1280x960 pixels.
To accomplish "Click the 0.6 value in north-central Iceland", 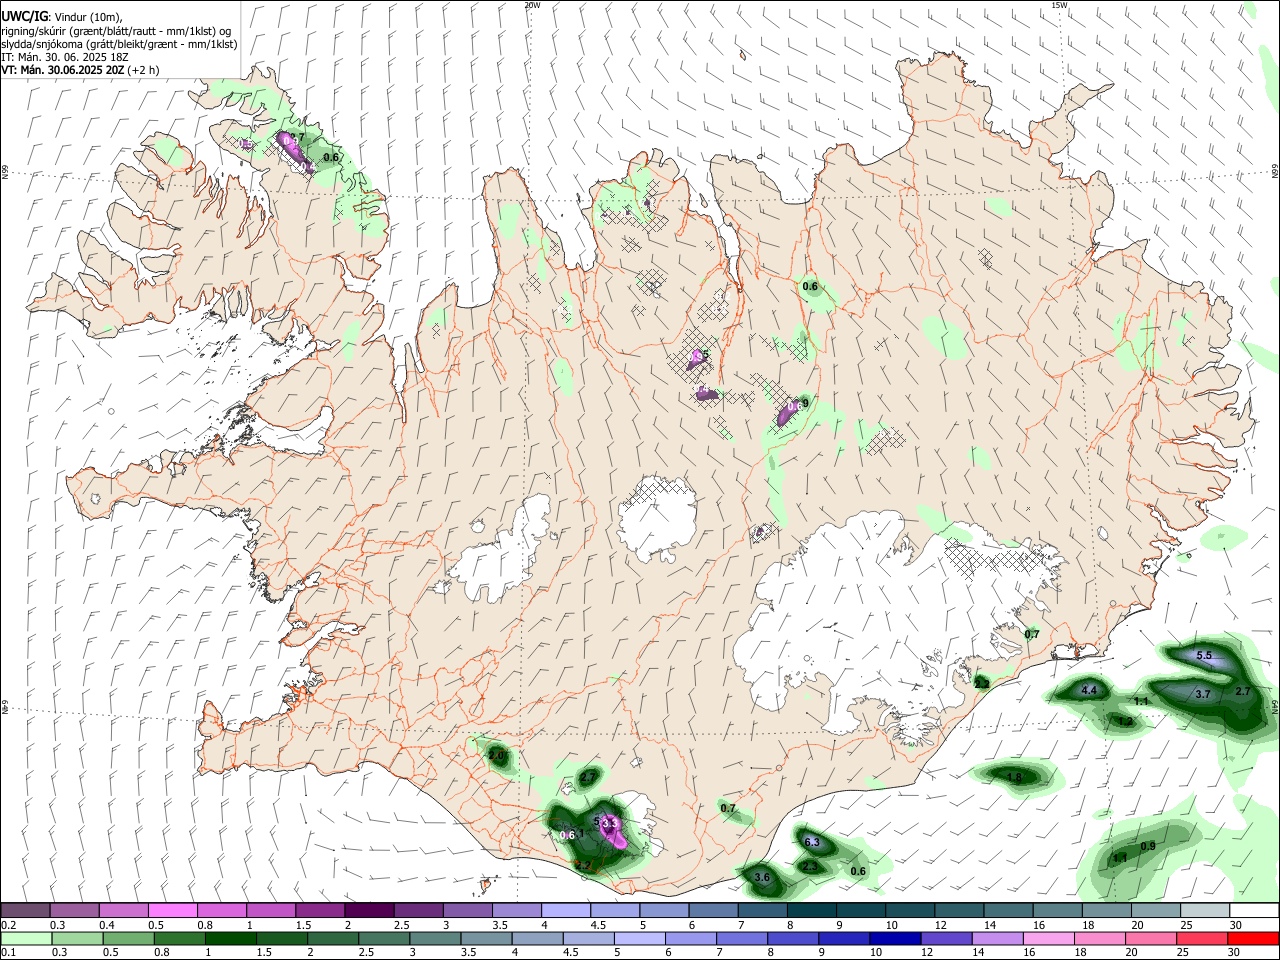I will pyautogui.click(x=810, y=286).
